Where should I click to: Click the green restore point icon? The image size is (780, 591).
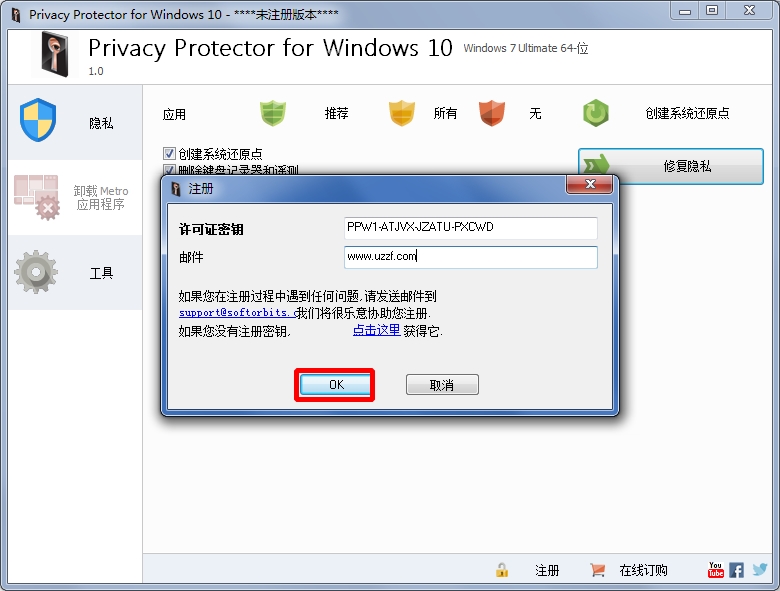[x=595, y=113]
